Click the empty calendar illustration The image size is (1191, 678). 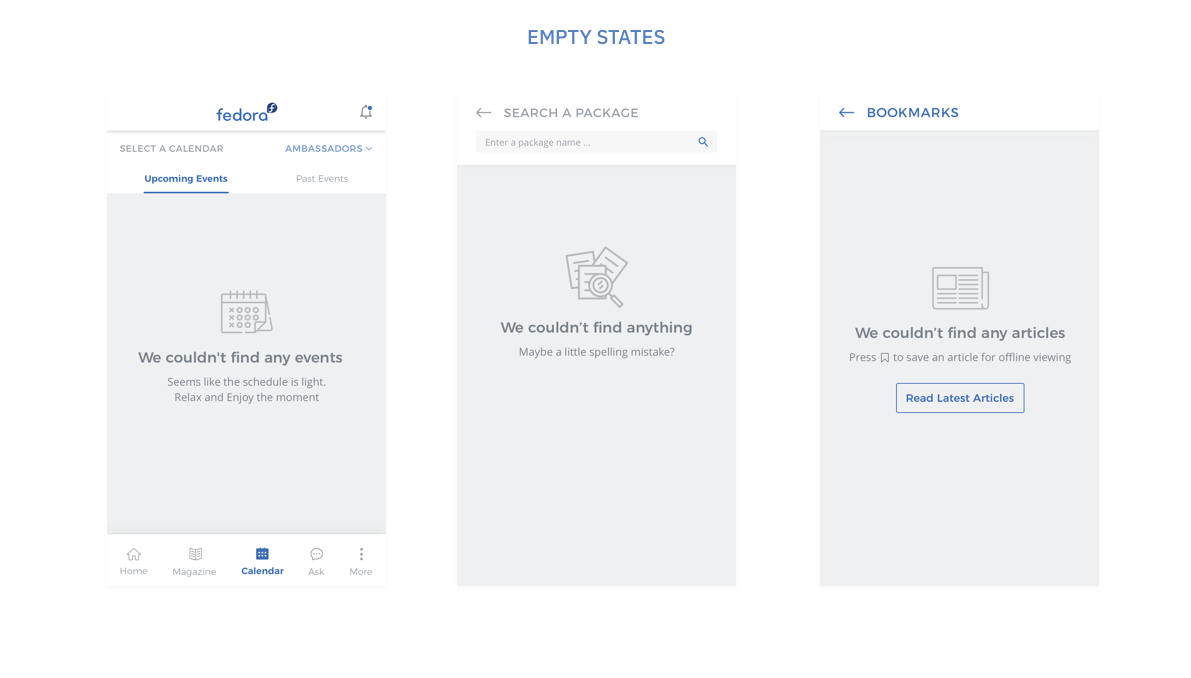246,311
